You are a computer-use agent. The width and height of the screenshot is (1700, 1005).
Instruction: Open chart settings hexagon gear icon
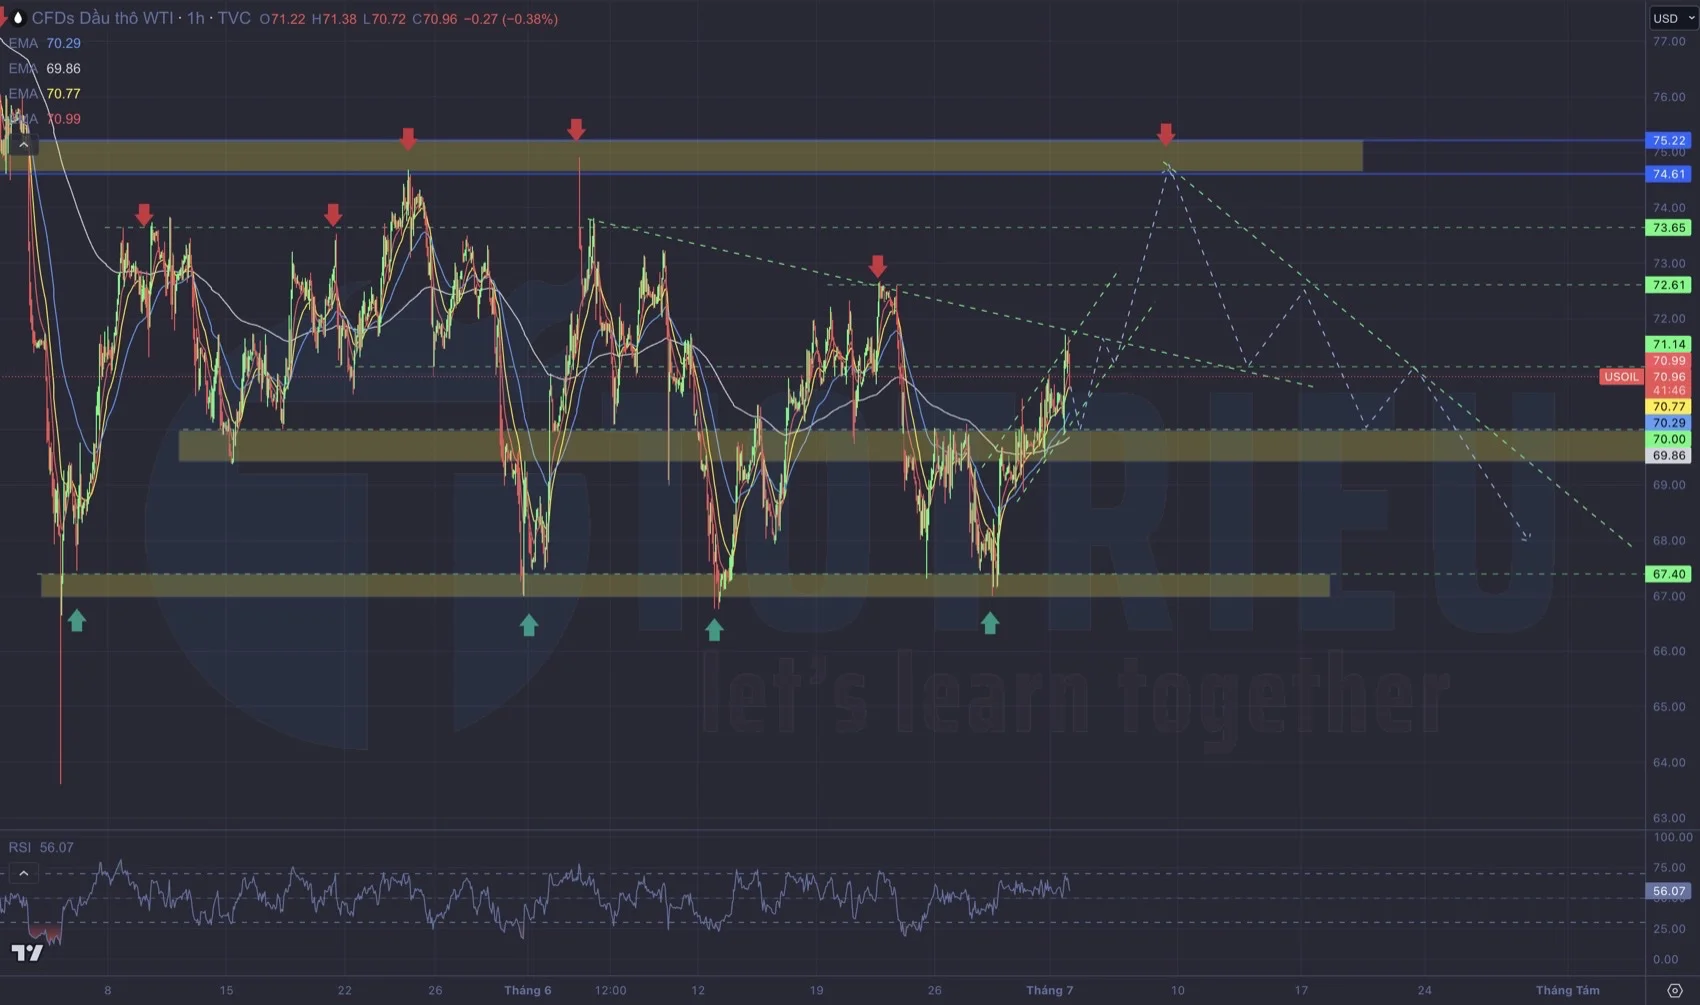tap(1675, 990)
